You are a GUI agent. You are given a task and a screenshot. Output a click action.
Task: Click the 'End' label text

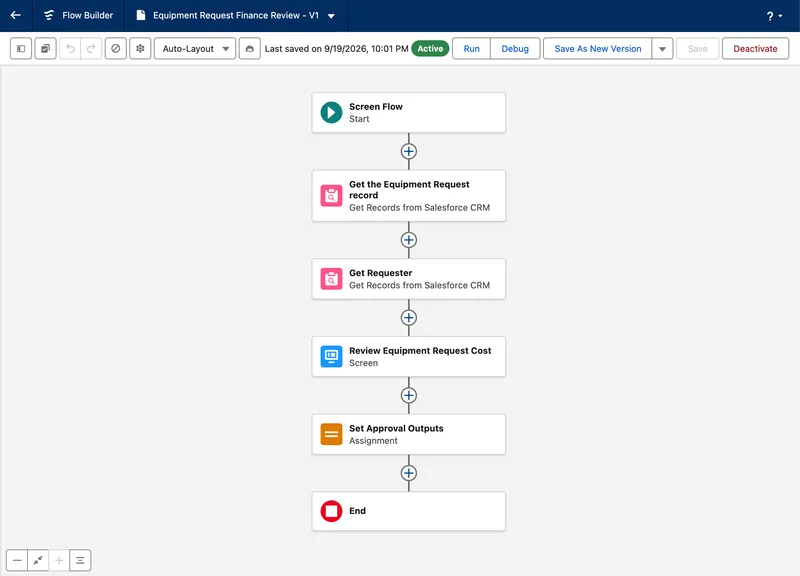(357, 511)
